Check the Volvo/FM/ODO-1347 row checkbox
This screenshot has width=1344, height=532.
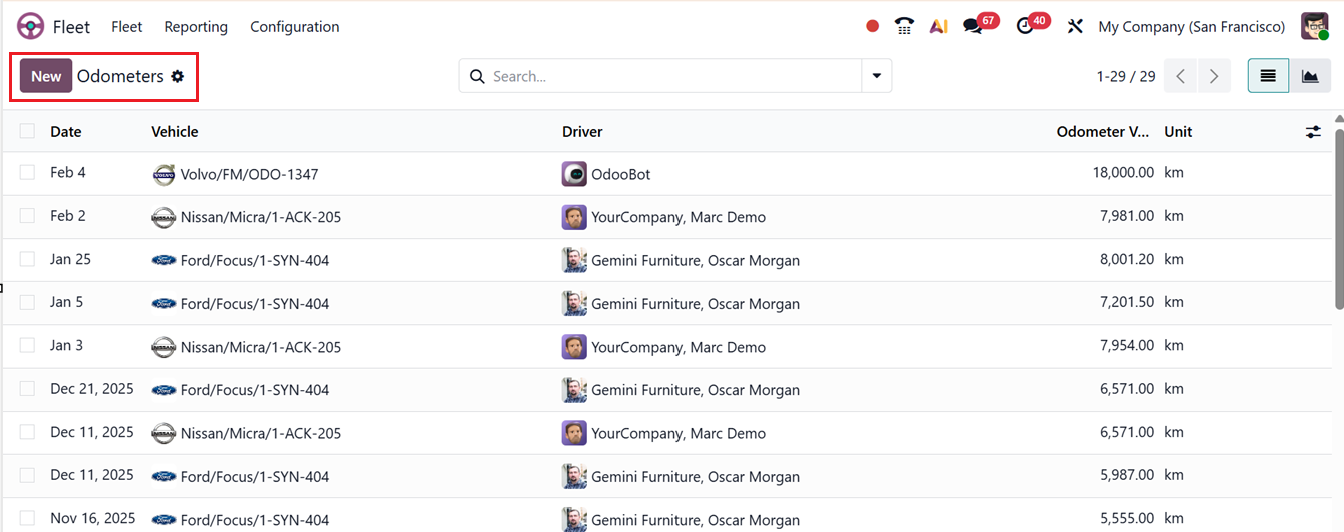pos(27,173)
